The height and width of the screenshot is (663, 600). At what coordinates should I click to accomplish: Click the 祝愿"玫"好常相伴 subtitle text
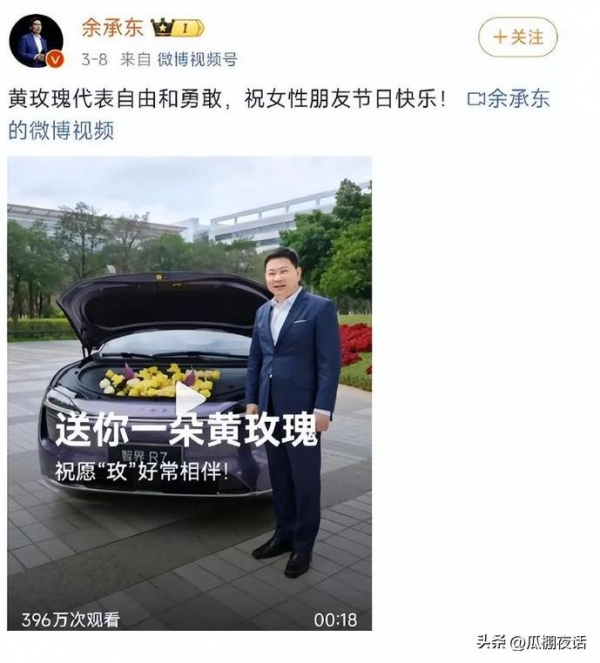click(142, 471)
